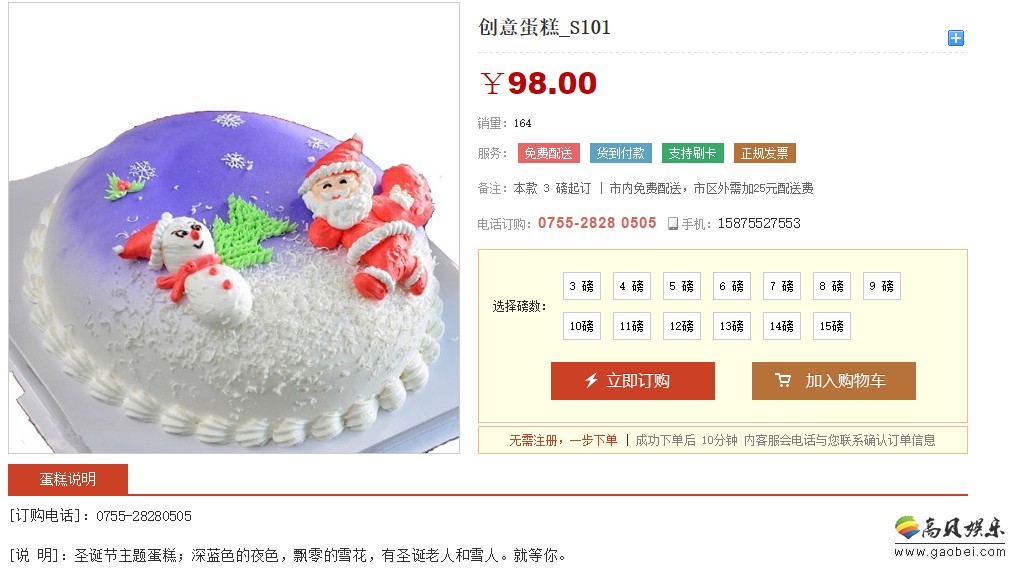Click the lightning icon on 立即订购
Viewport: 1021px width, 575px height.
[x=591, y=380]
